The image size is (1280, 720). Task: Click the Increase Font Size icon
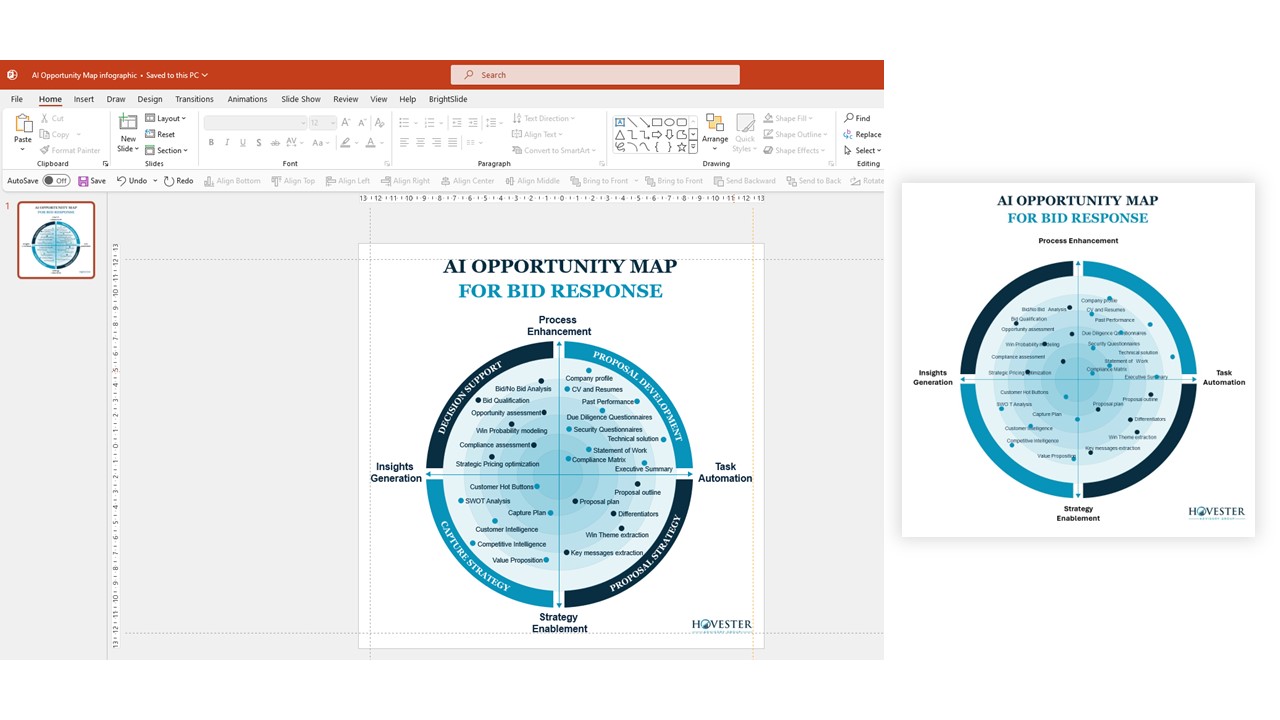click(x=346, y=122)
